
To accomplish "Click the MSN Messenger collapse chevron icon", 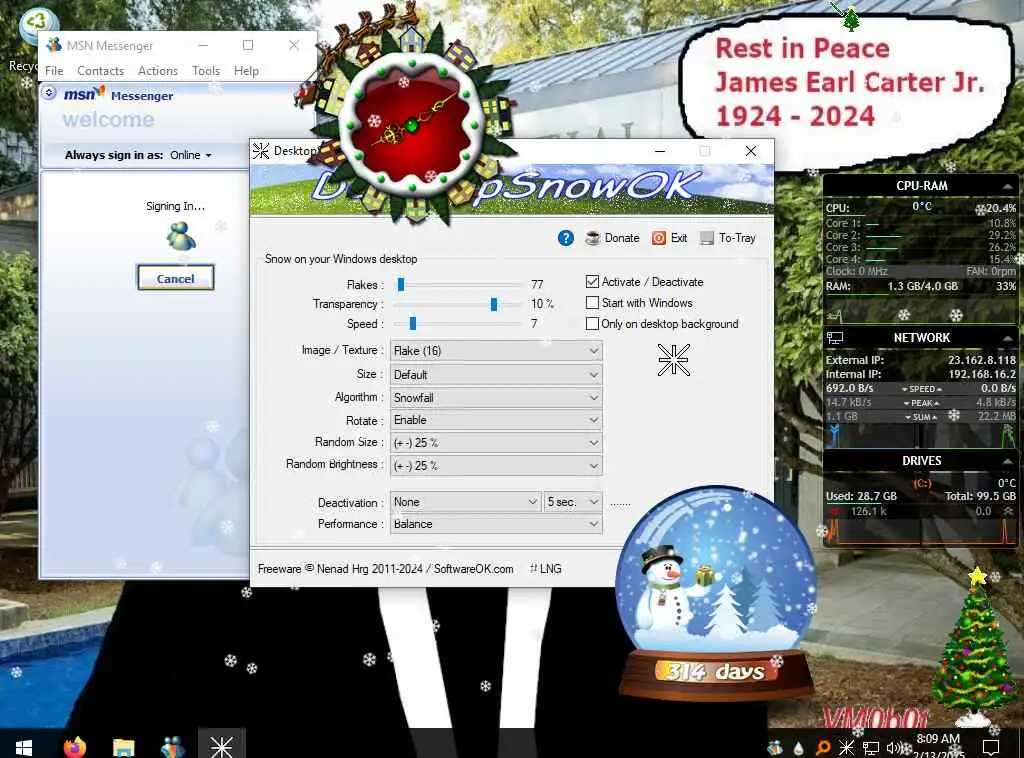I will [x=49, y=93].
